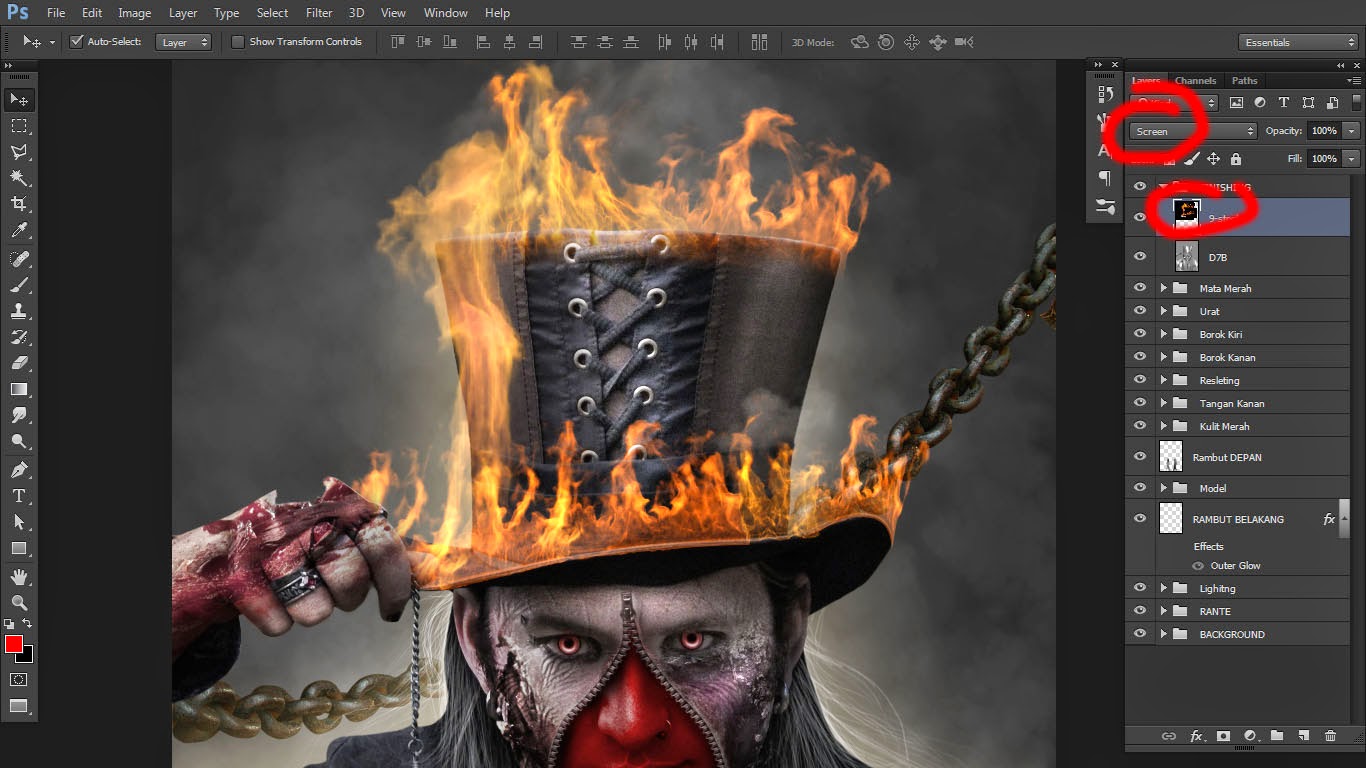Viewport: 1366px width, 768px height.
Task: Expand the Borok Kiri group
Action: click(x=1163, y=334)
